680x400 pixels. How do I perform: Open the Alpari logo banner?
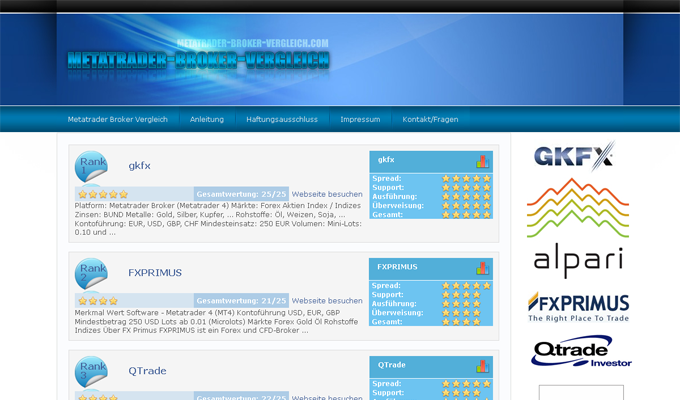[578, 228]
